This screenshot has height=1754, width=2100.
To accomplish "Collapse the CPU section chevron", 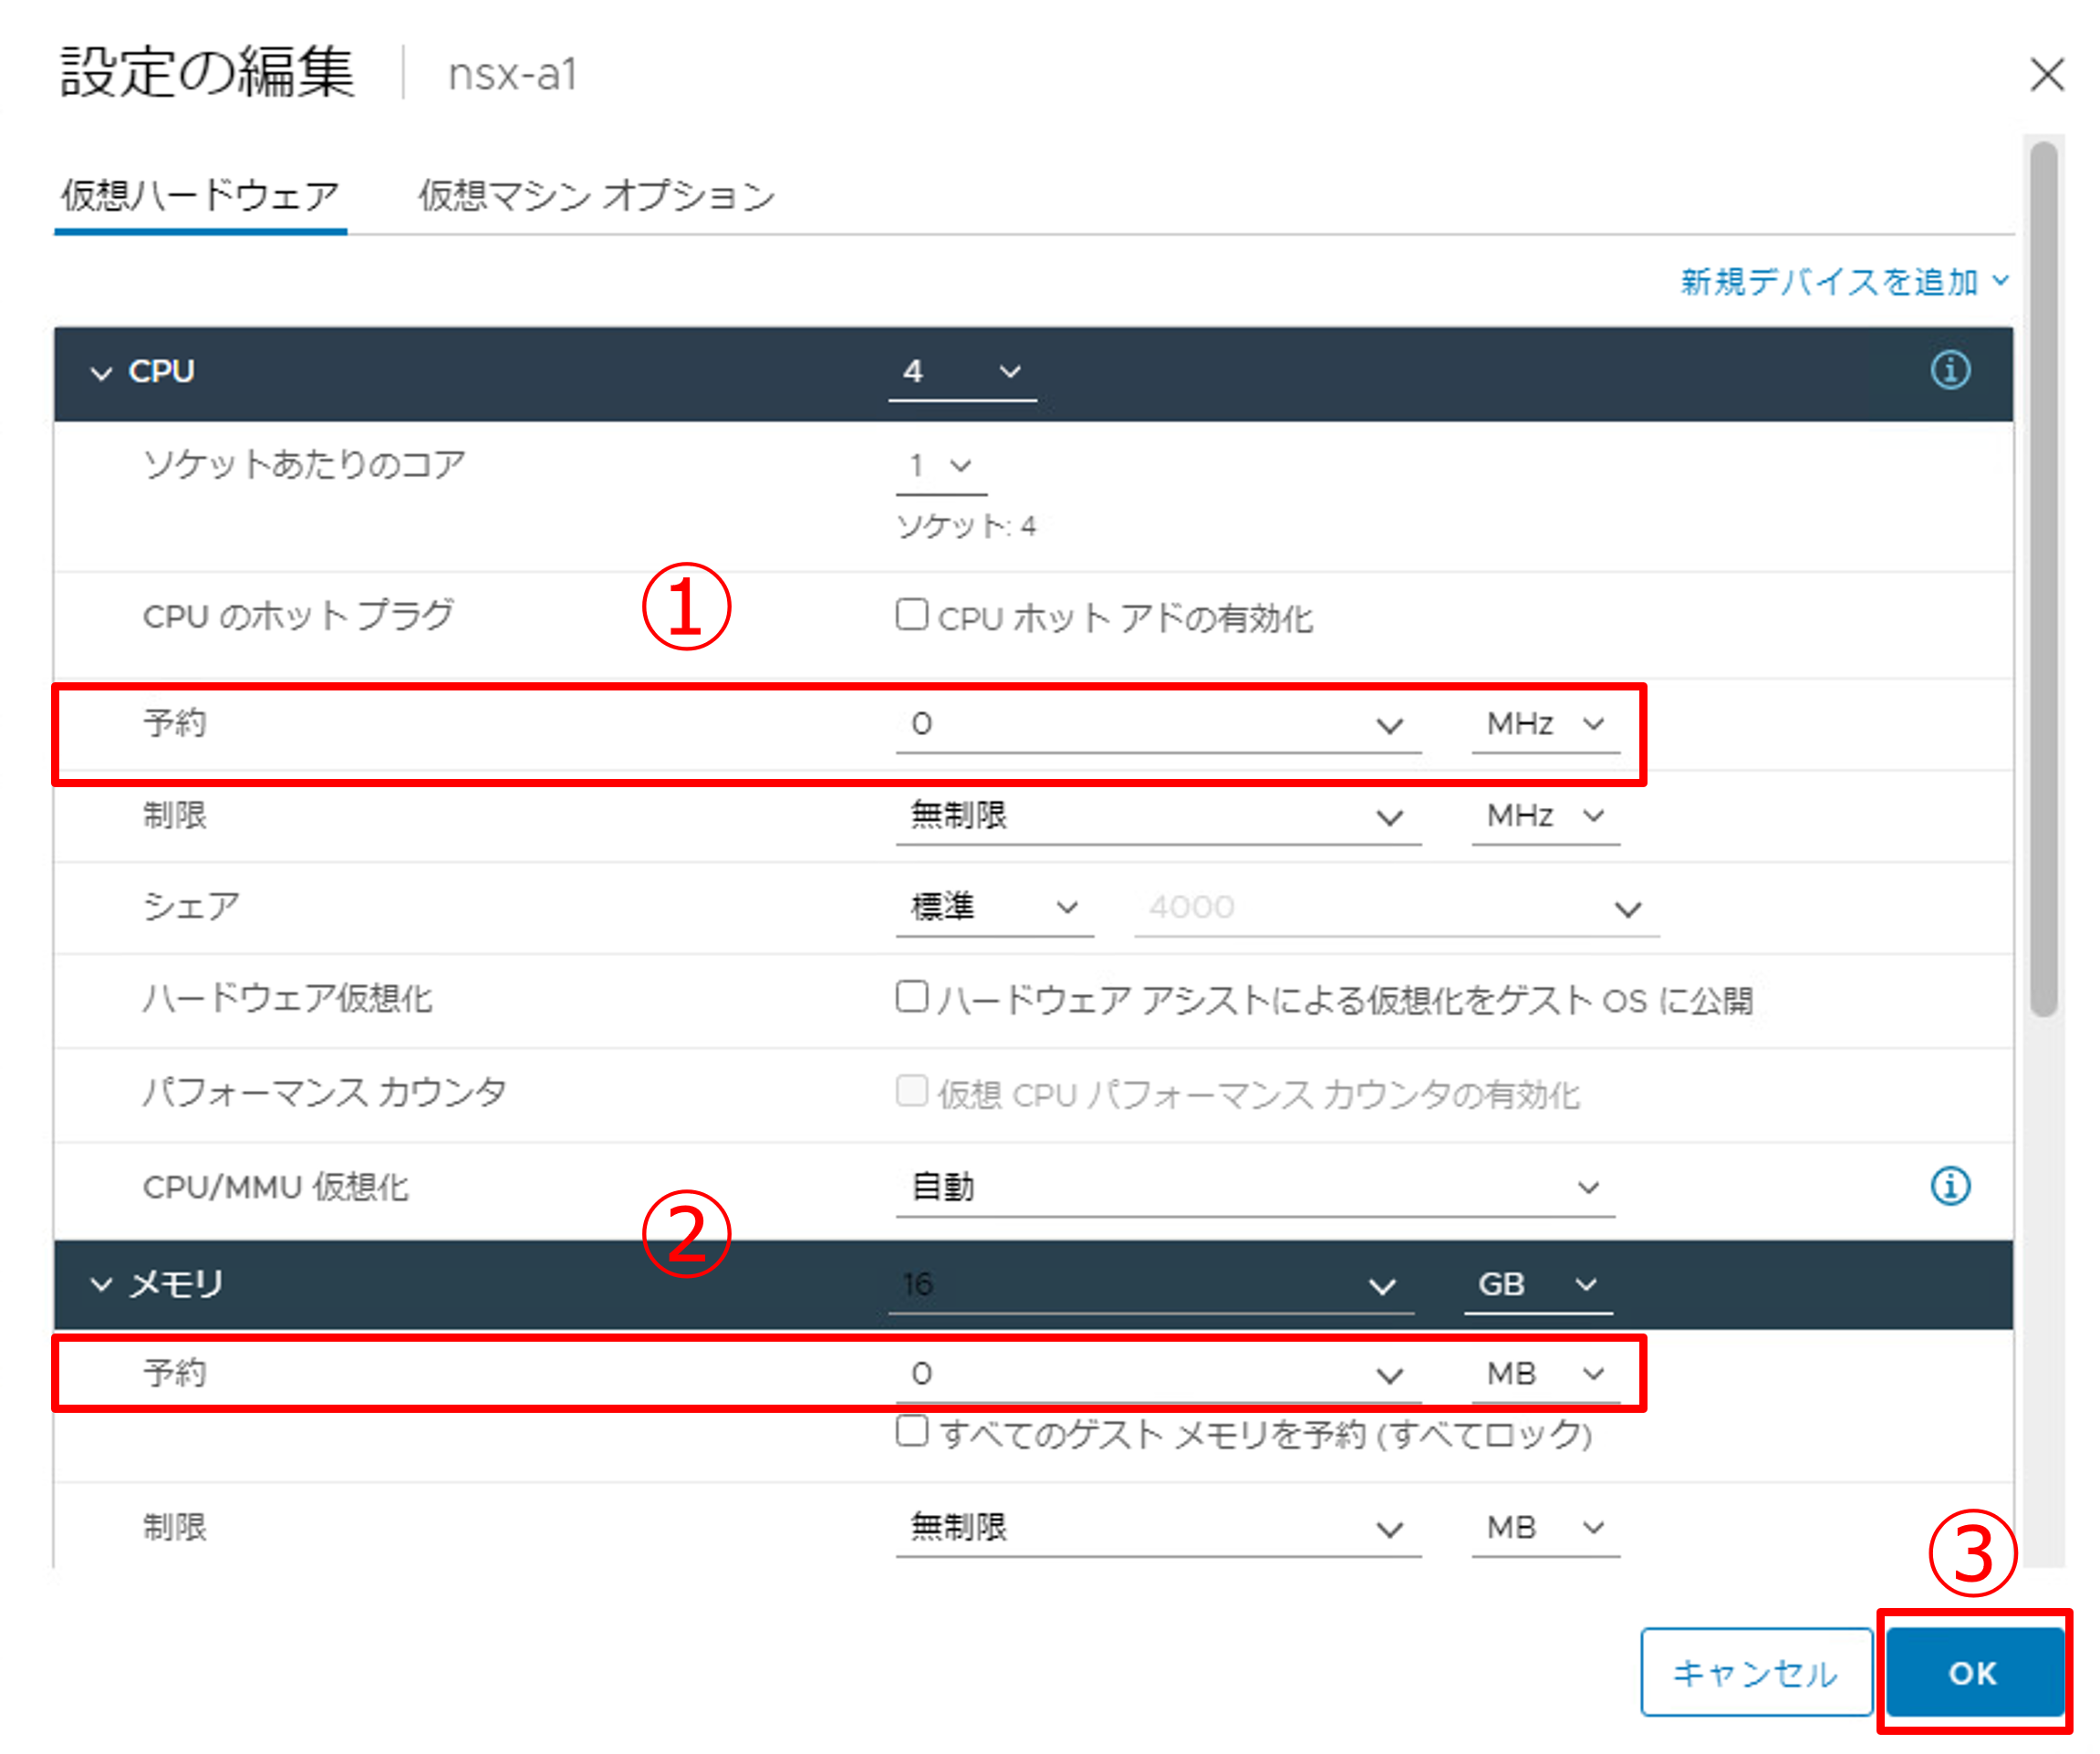I will (x=101, y=373).
